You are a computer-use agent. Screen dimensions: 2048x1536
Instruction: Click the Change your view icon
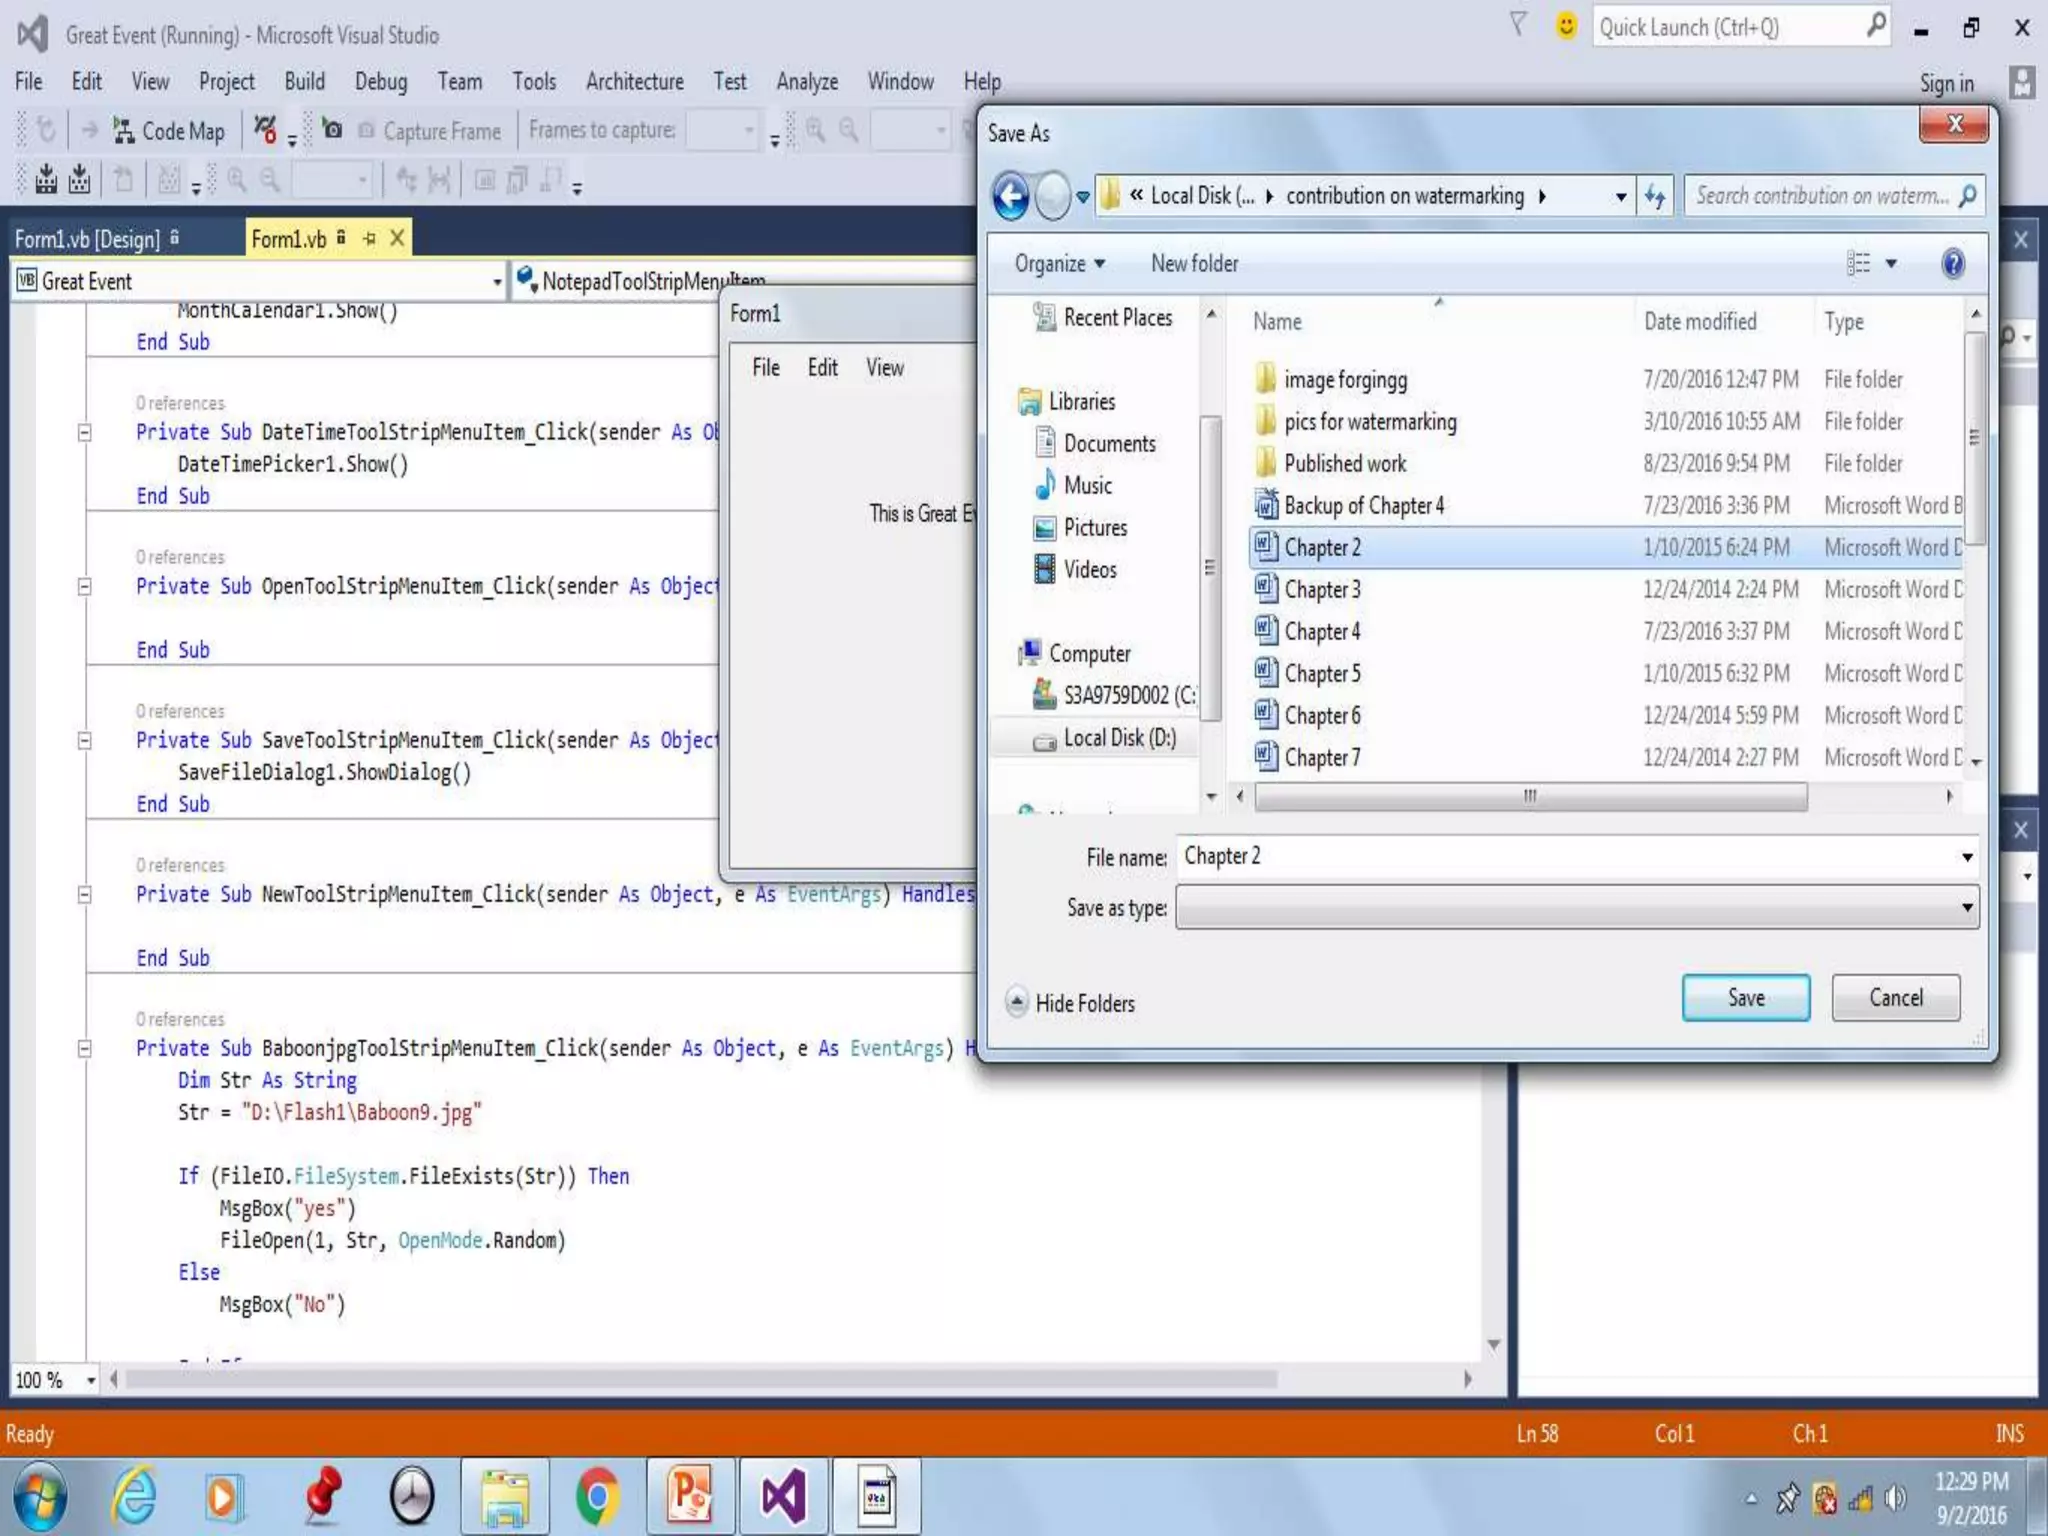(1858, 264)
